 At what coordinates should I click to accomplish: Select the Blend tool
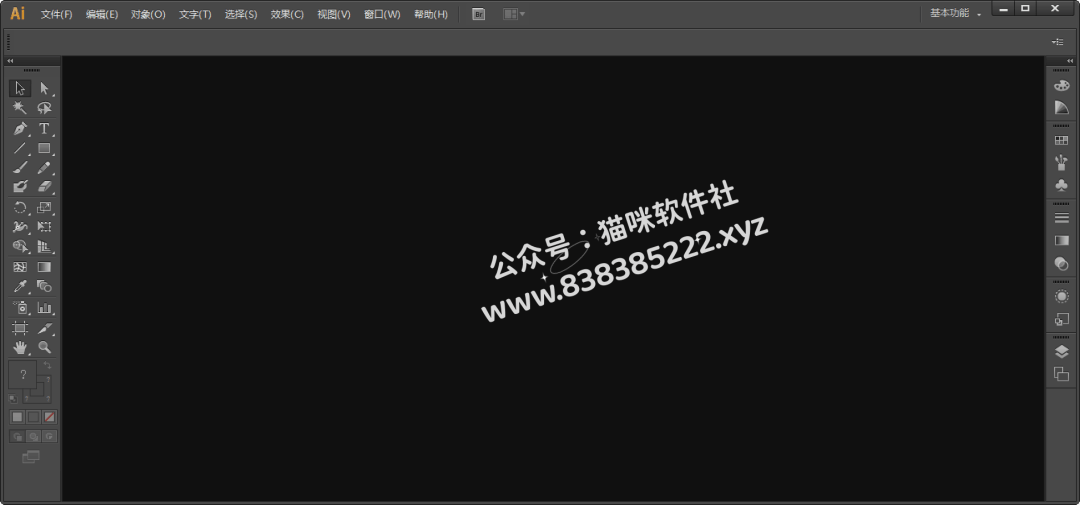coord(44,286)
